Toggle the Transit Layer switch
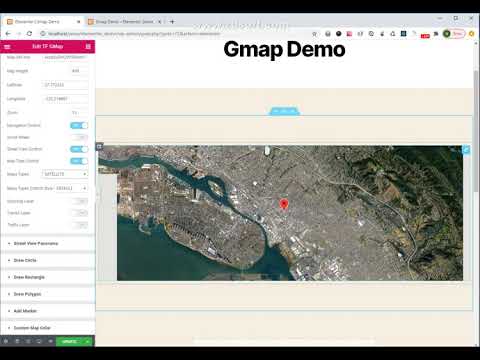Viewport: 480px width, 360px height. tap(79, 213)
